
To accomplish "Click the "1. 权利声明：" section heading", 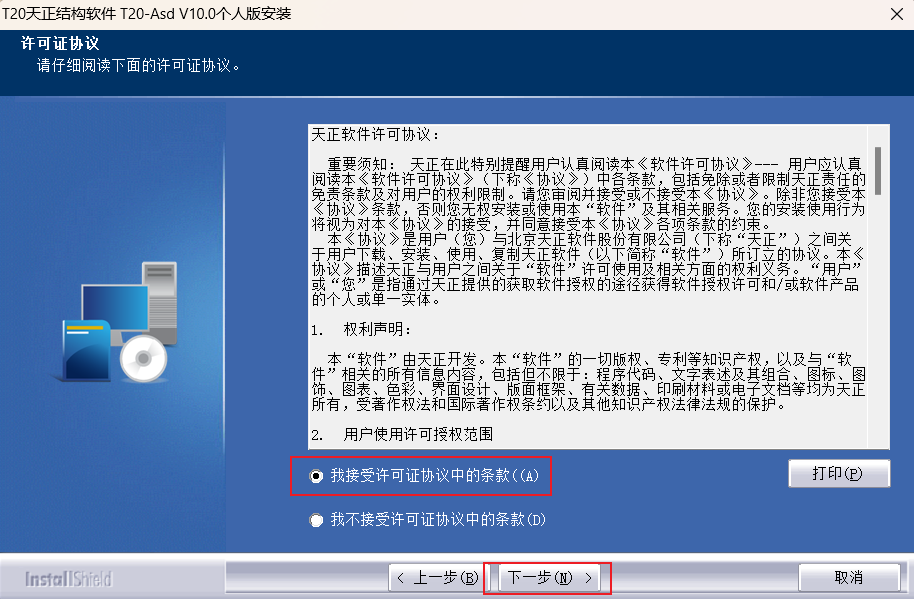I will click(361, 330).
